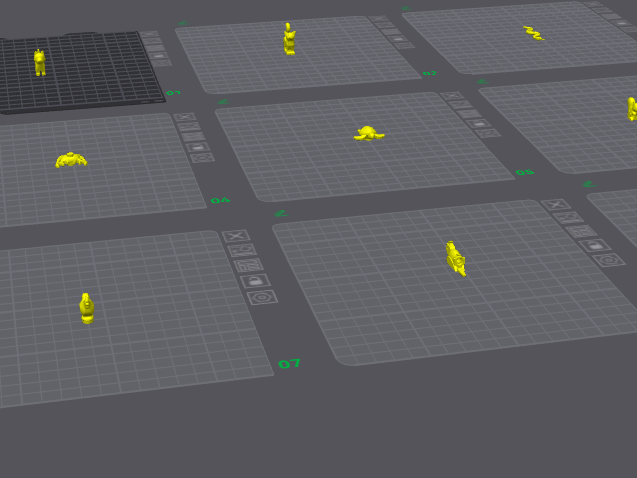The width and height of the screenshot is (637, 478).
Task: Toggle lock on plate right of 07
Action: [595, 245]
